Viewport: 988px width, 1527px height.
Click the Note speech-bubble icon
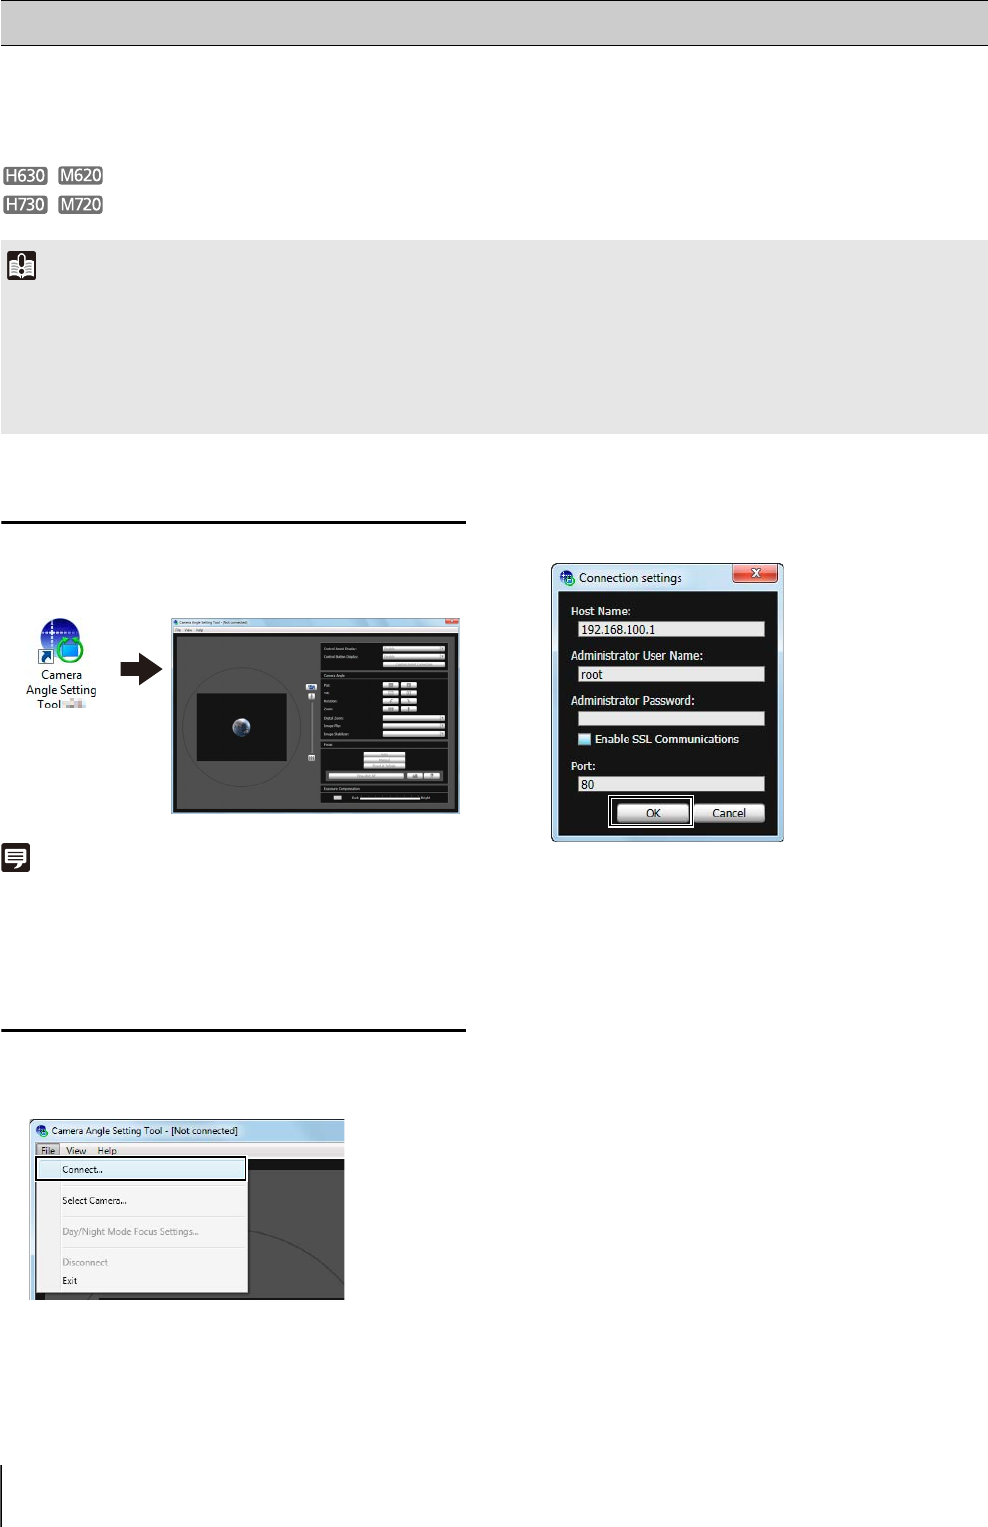point(16,857)
